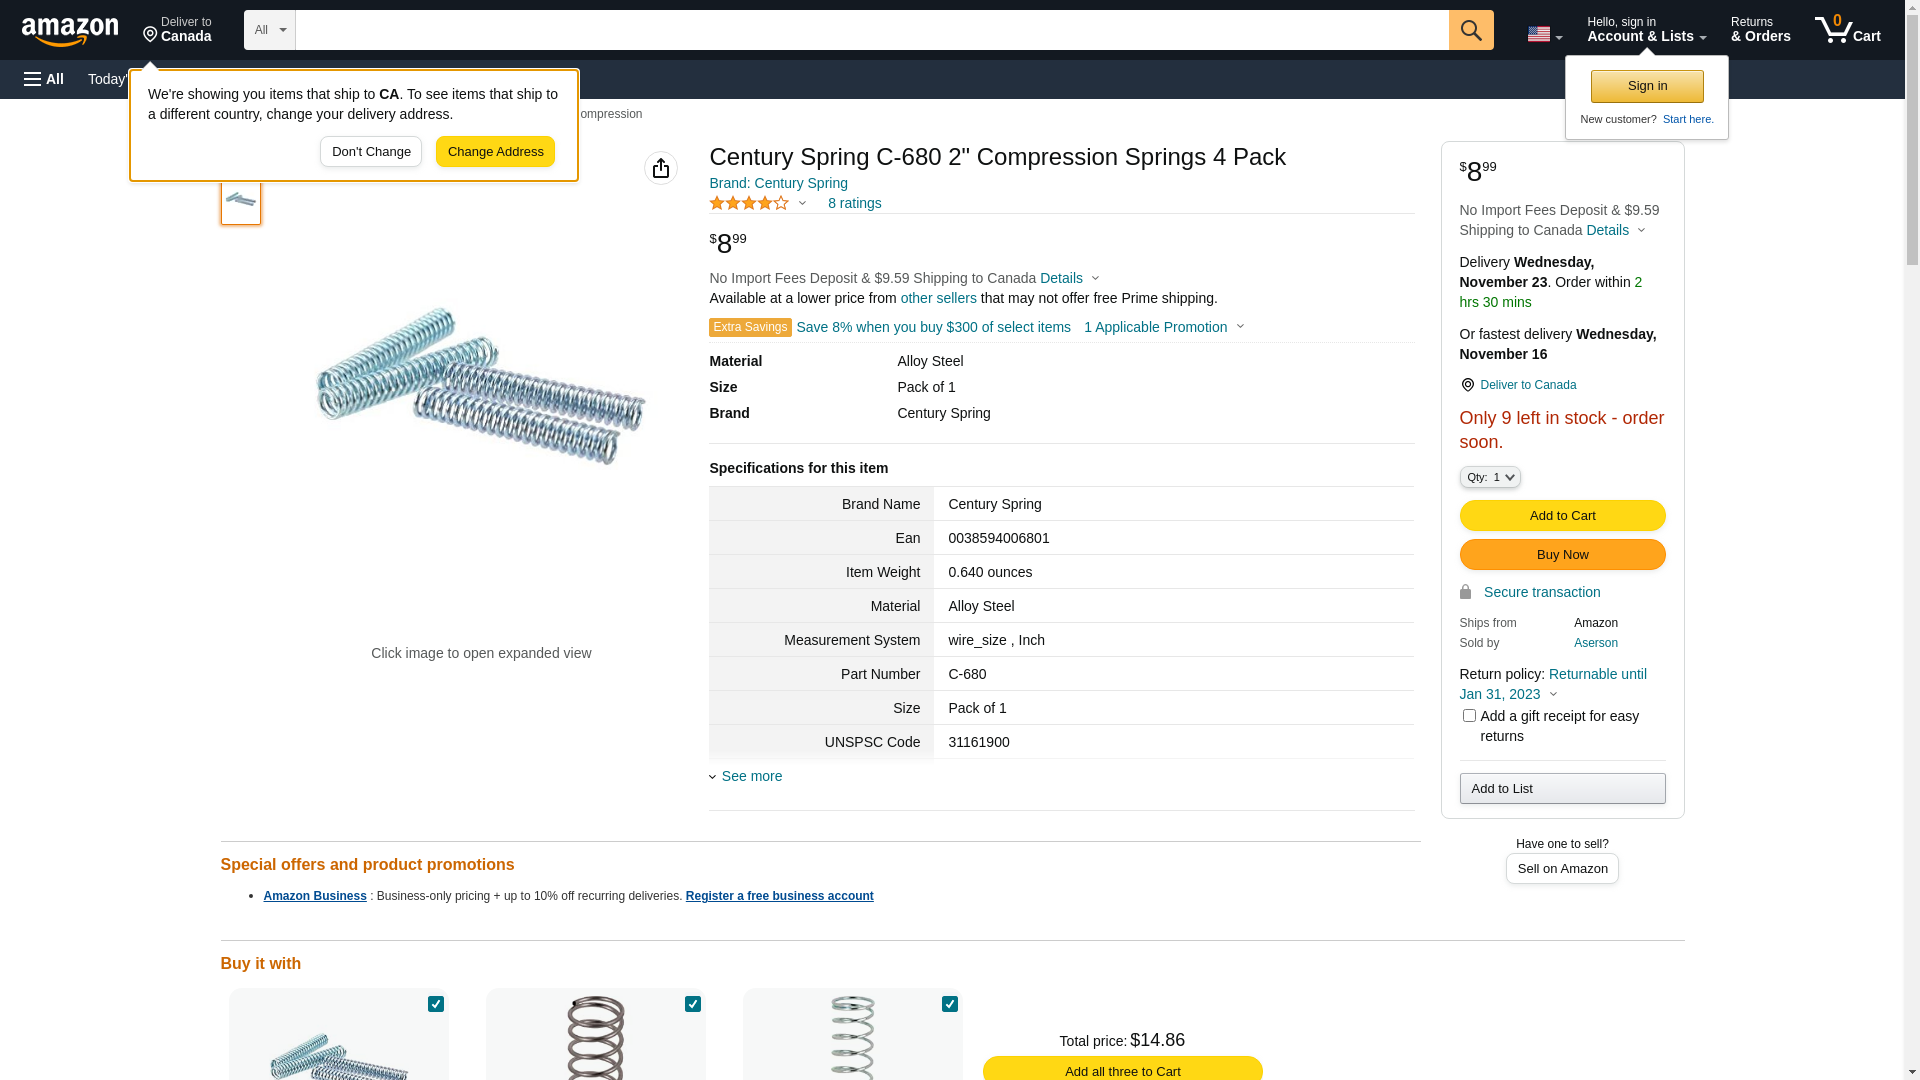Select the springs product thumbnail
1920x1080 pixels.
point(241,200)
